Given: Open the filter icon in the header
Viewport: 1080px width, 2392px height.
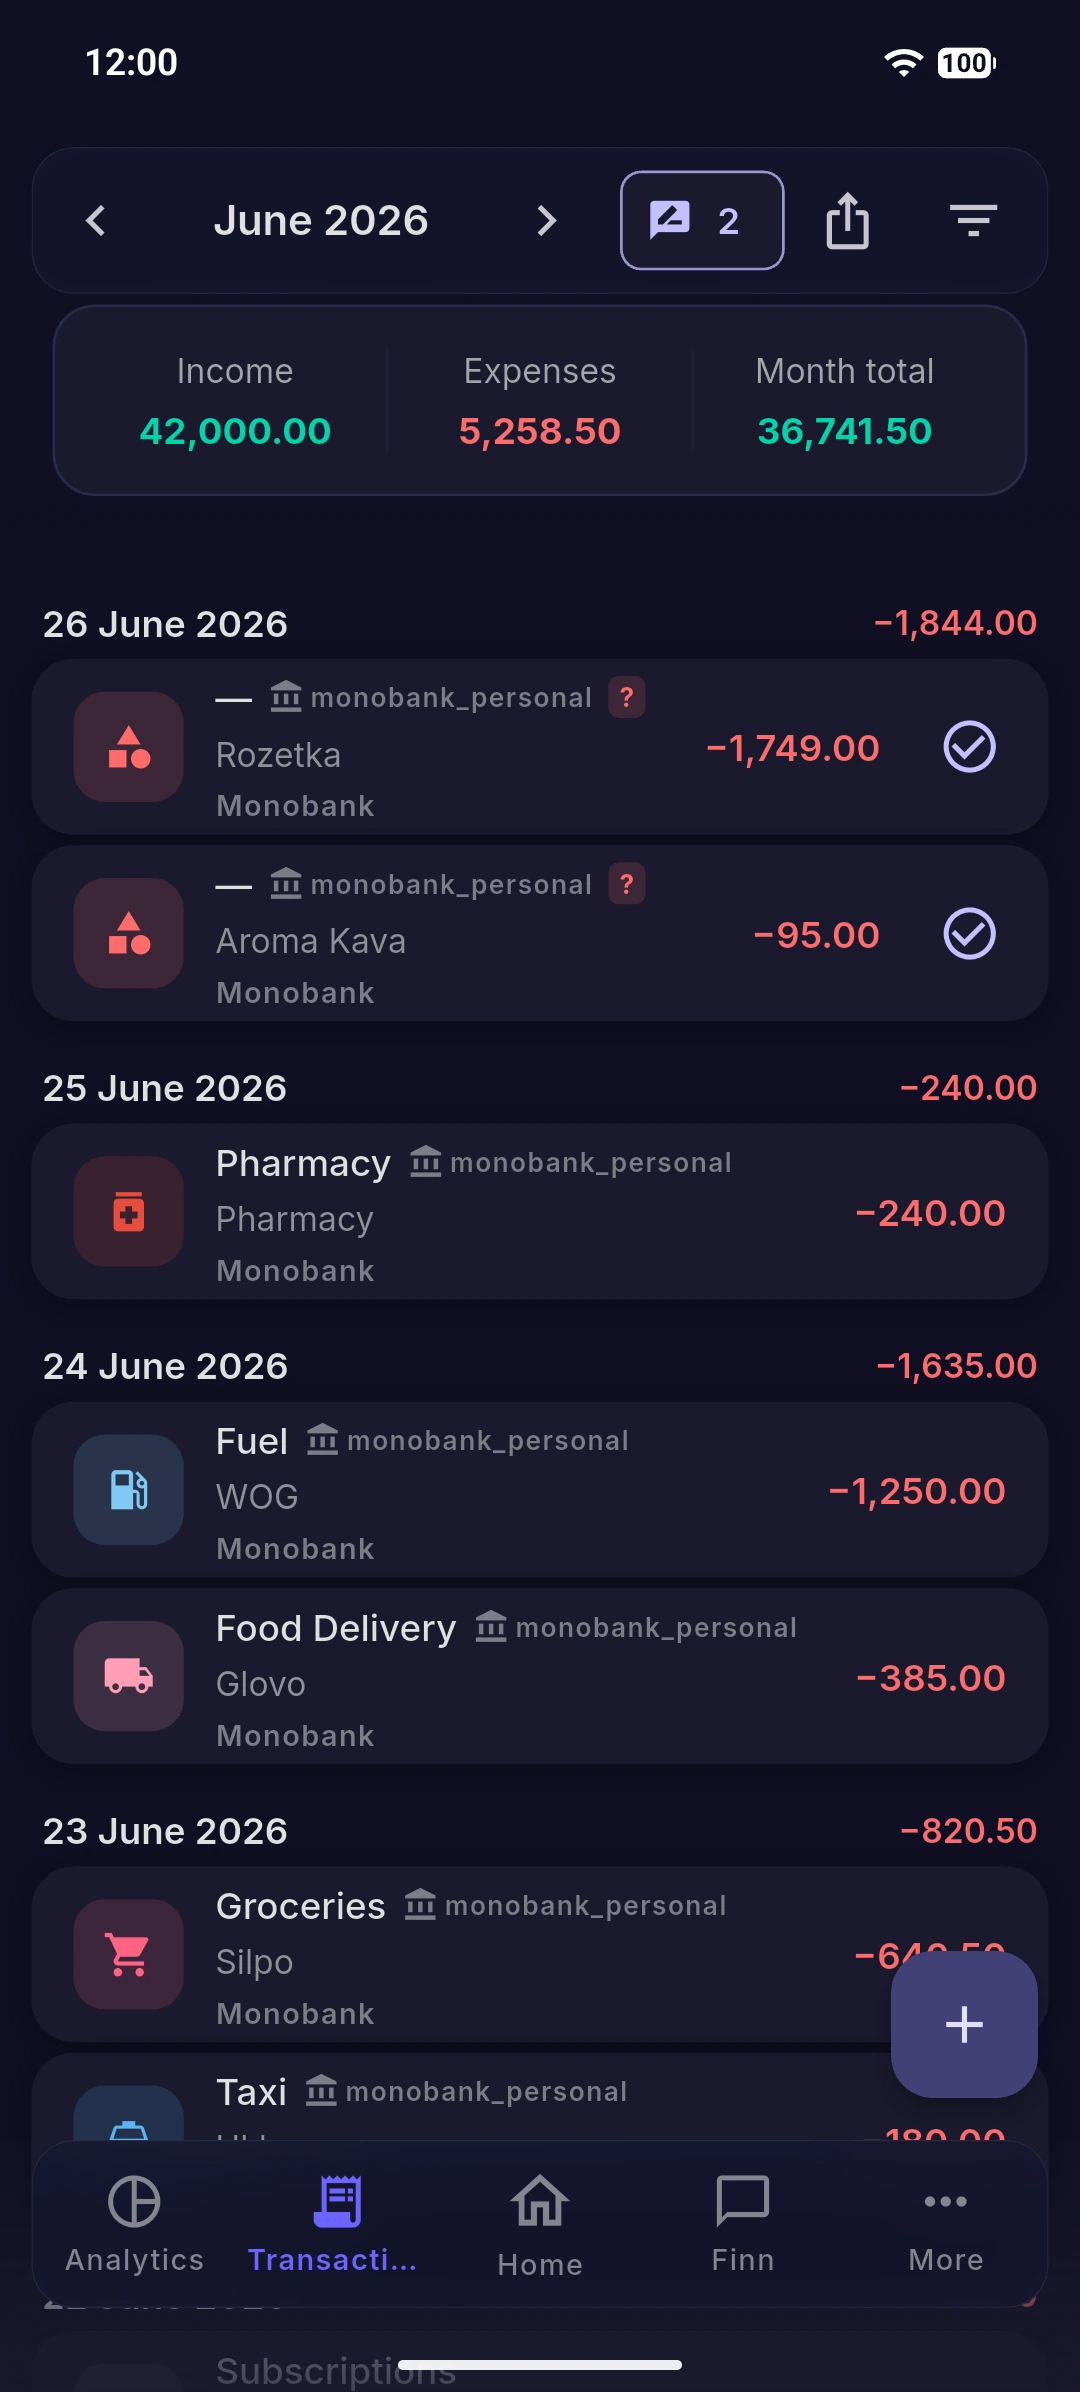Looking at the screenshot, I should click(x=973, y=220).
